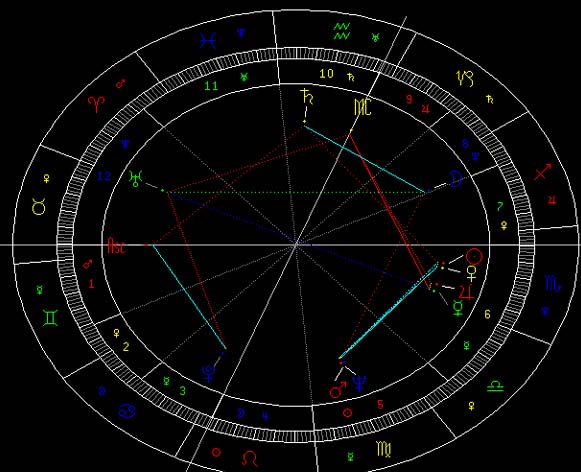Click the yellow Taurus zodiac sign

[39, 207]
